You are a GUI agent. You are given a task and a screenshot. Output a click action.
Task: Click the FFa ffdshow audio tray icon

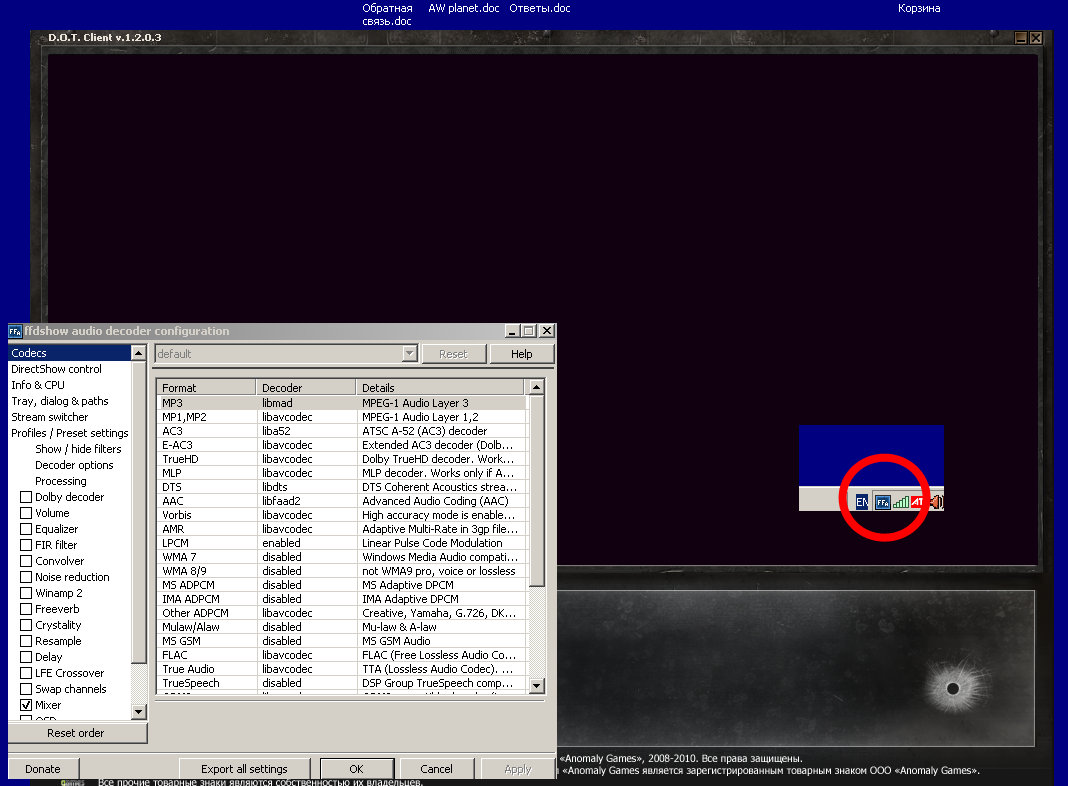click(x=882, y=503)
